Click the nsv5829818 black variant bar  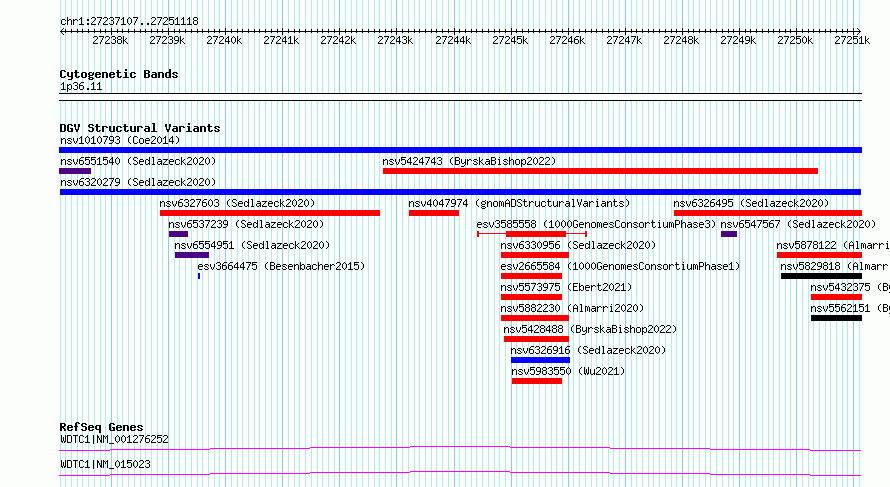point(821,276)
